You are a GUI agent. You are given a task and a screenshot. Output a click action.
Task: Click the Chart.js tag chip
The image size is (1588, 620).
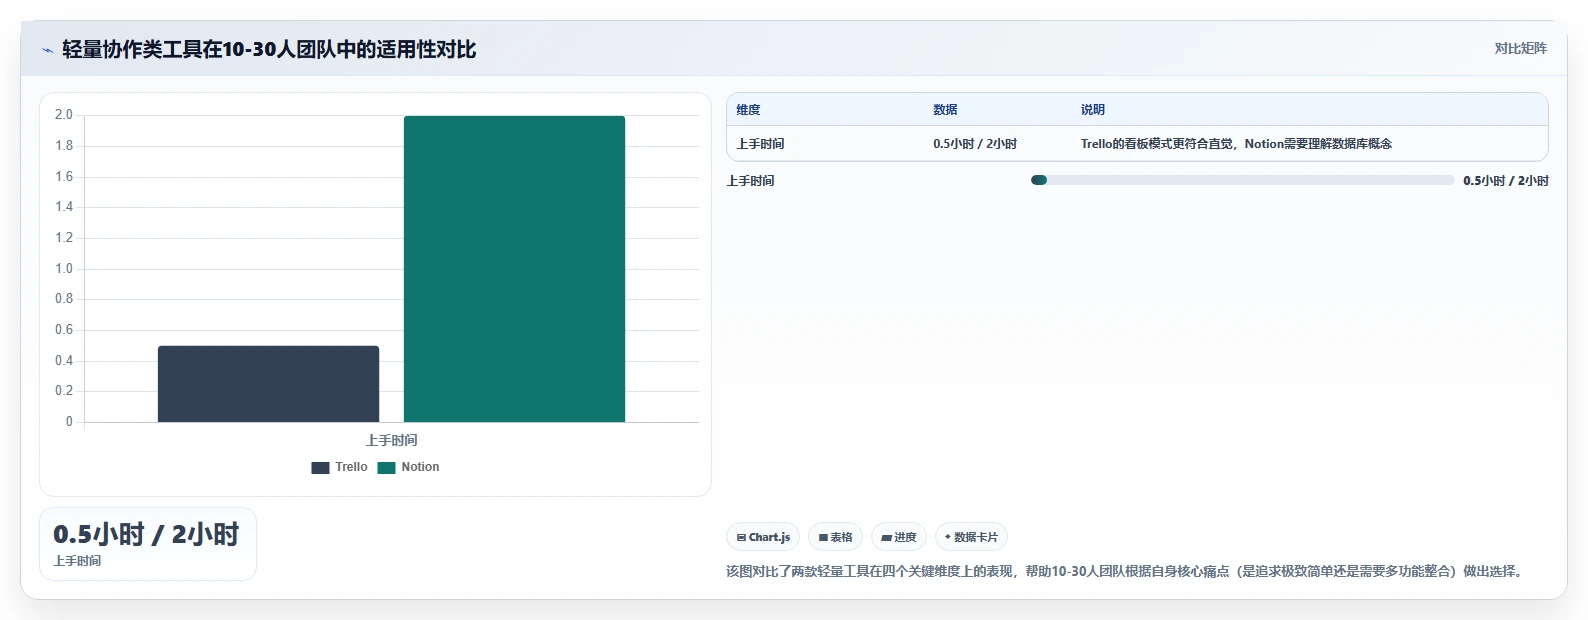pyautogui.click(x=763, y=537)
